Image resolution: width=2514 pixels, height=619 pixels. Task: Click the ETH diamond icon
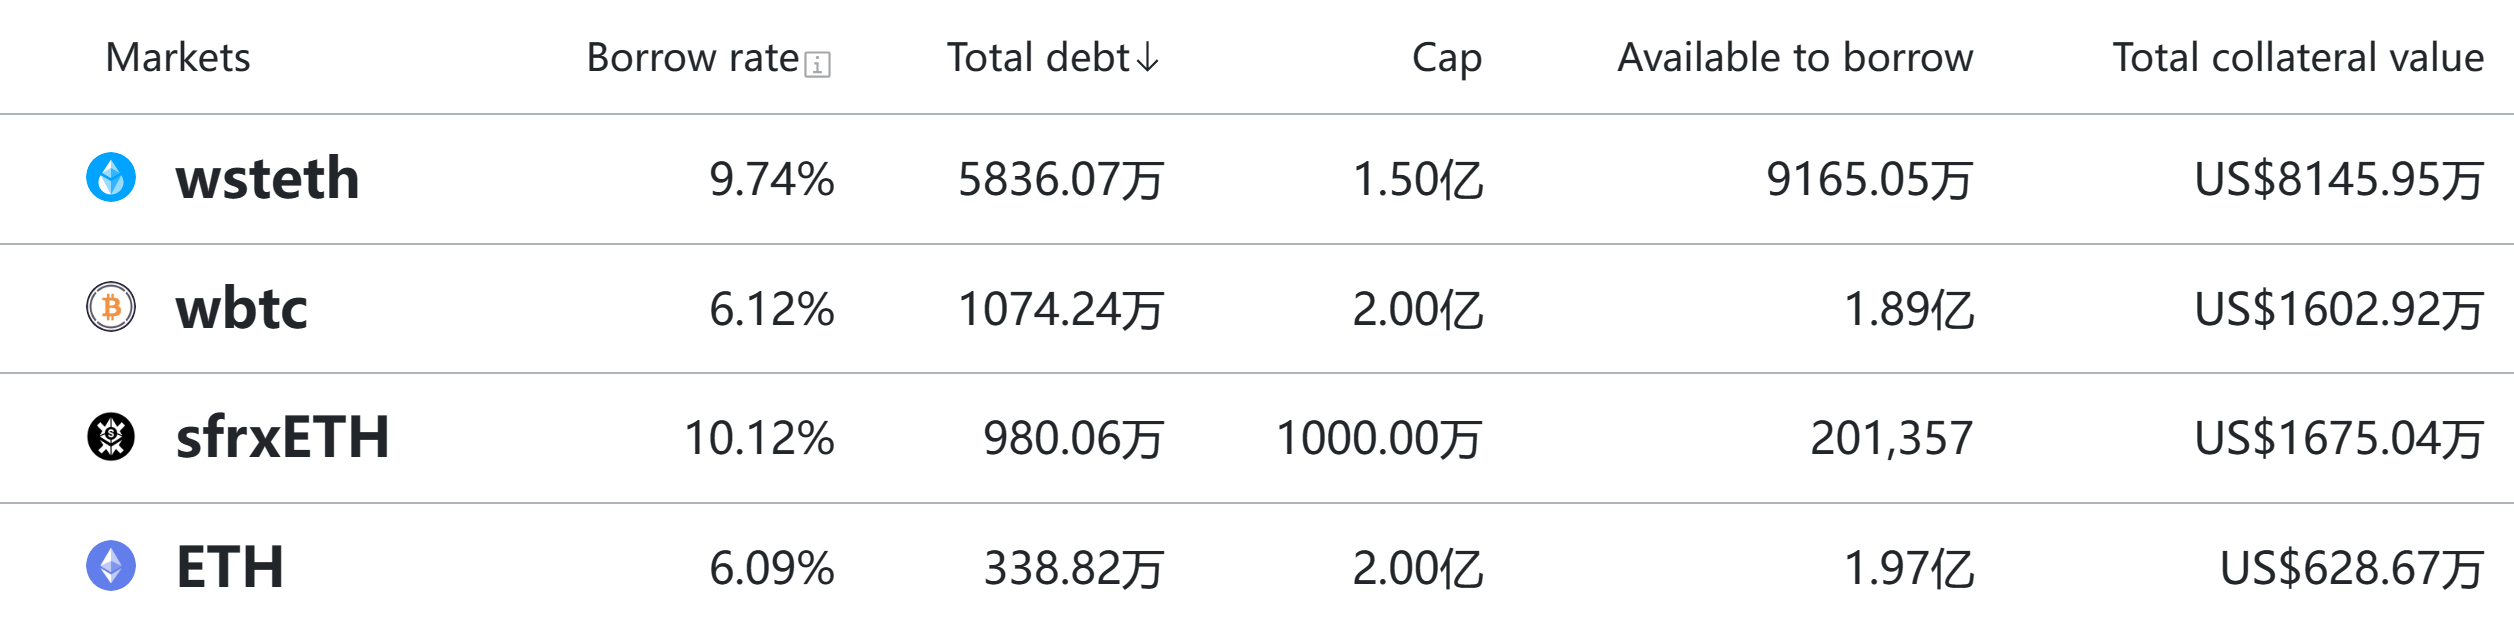[111, 566]
